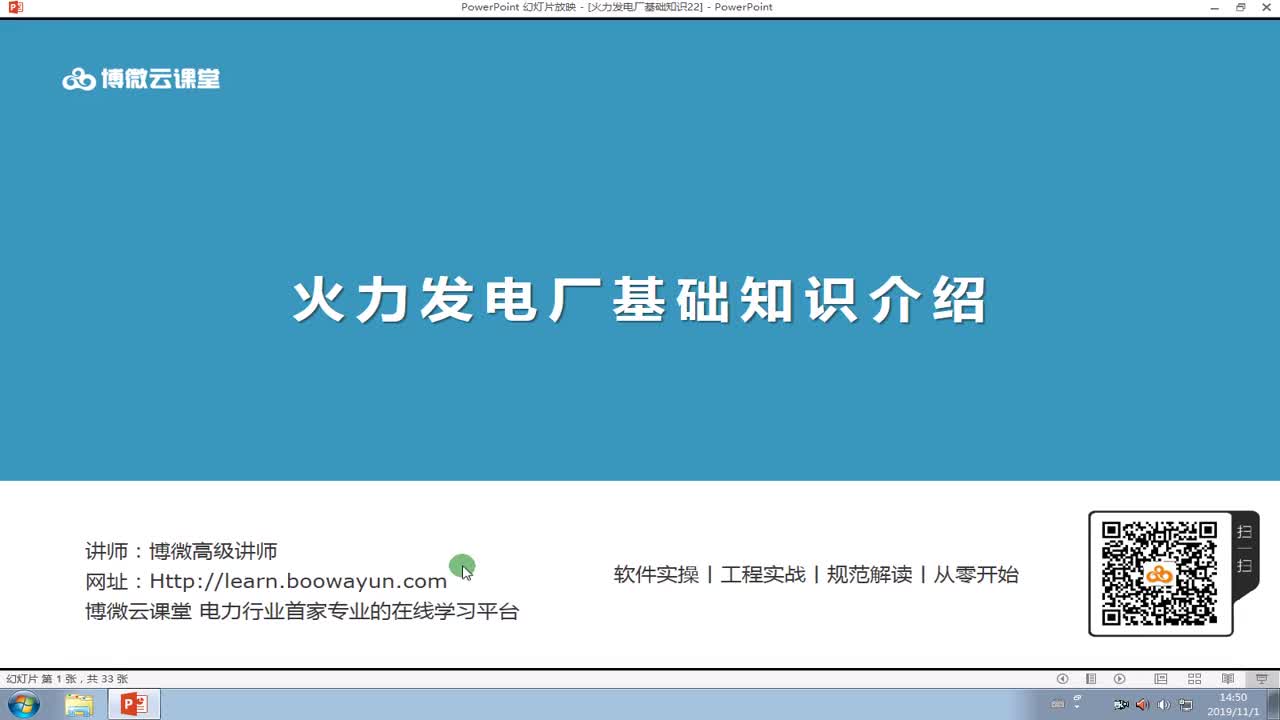The height and width of the screenshot is (720, 1280).
Task: Open the slide list menu icon
Action: click(1091, 679)
